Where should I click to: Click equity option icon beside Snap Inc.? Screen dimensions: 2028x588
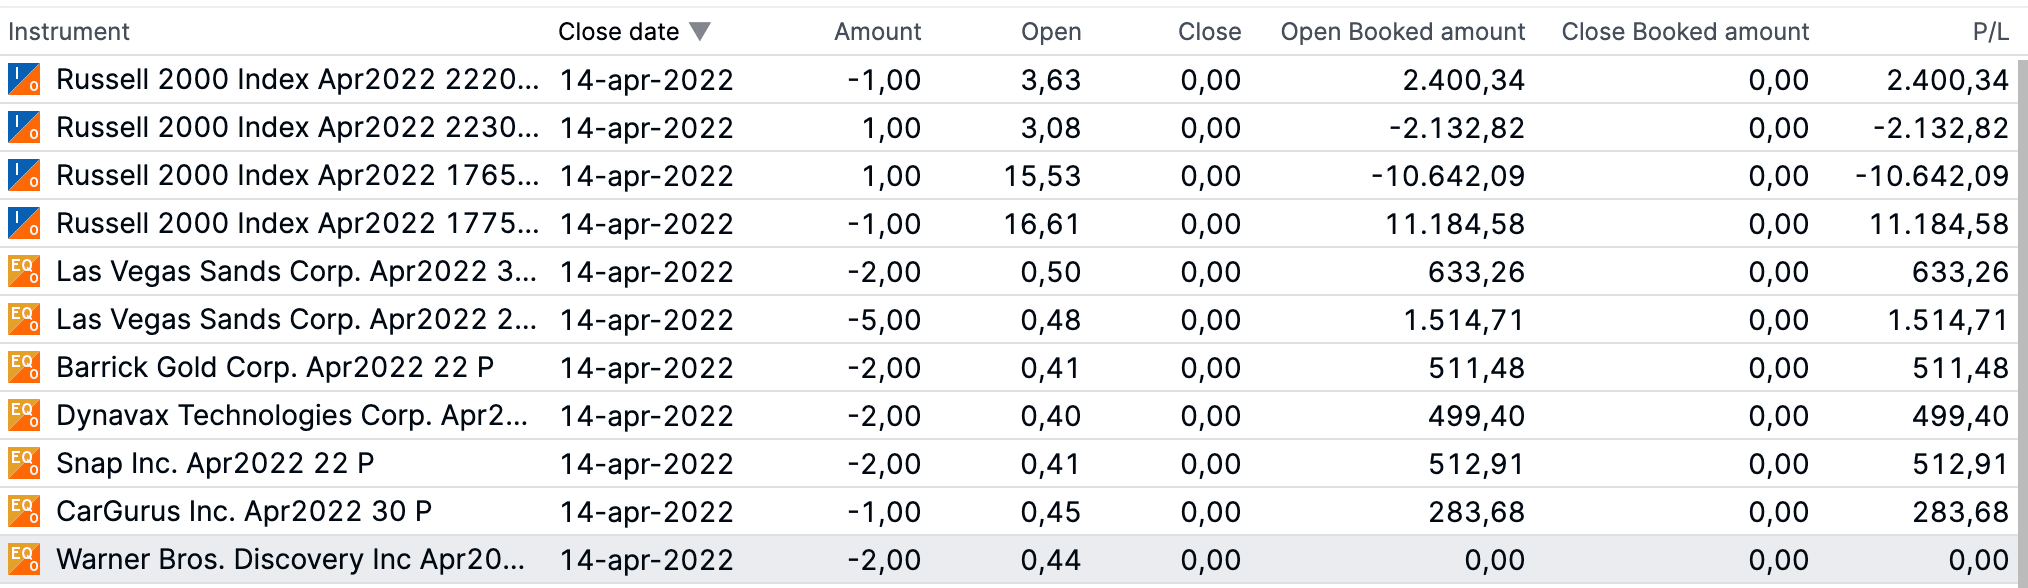coord(24,463)
